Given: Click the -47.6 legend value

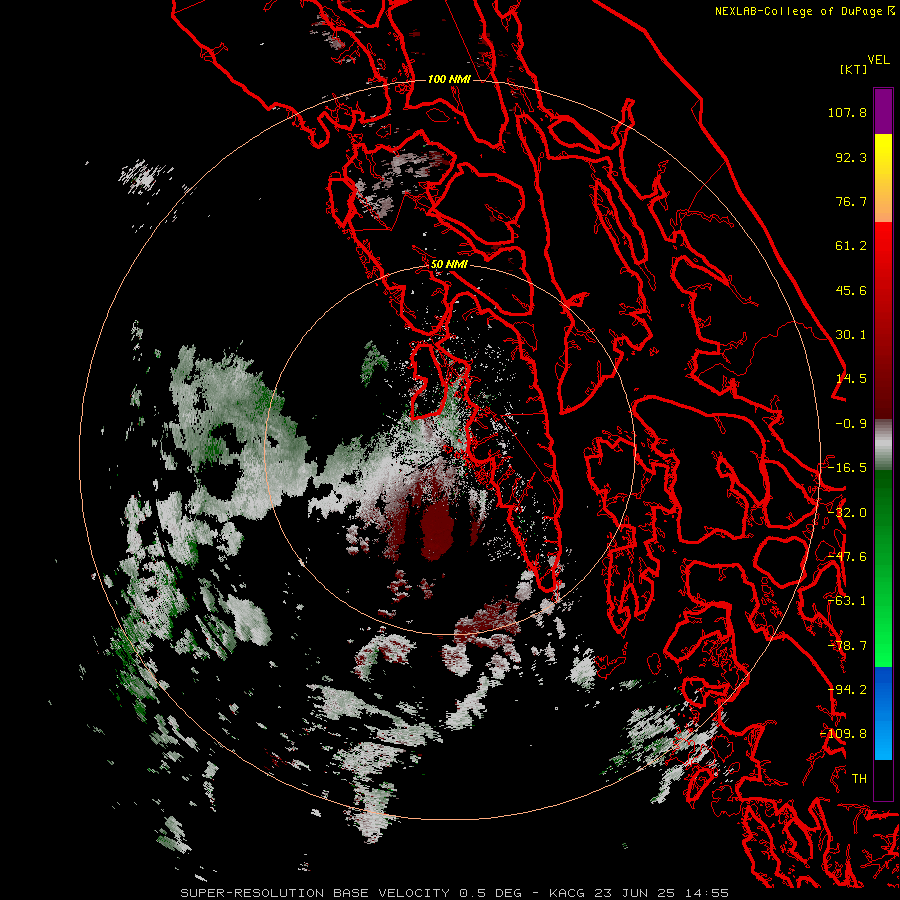Looking at the screenshot, I should tap(847, 557).
